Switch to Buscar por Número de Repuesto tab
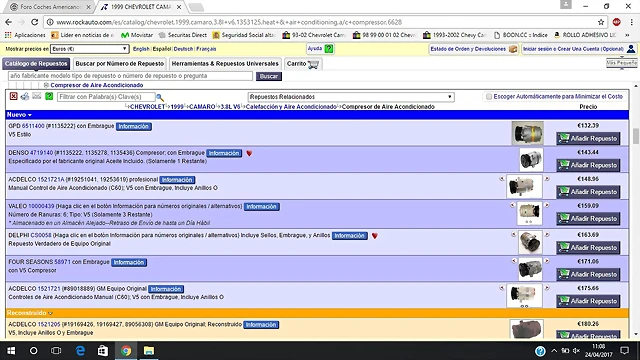Image resolution: width=640 pixels, height=360 pixels. 120,64
